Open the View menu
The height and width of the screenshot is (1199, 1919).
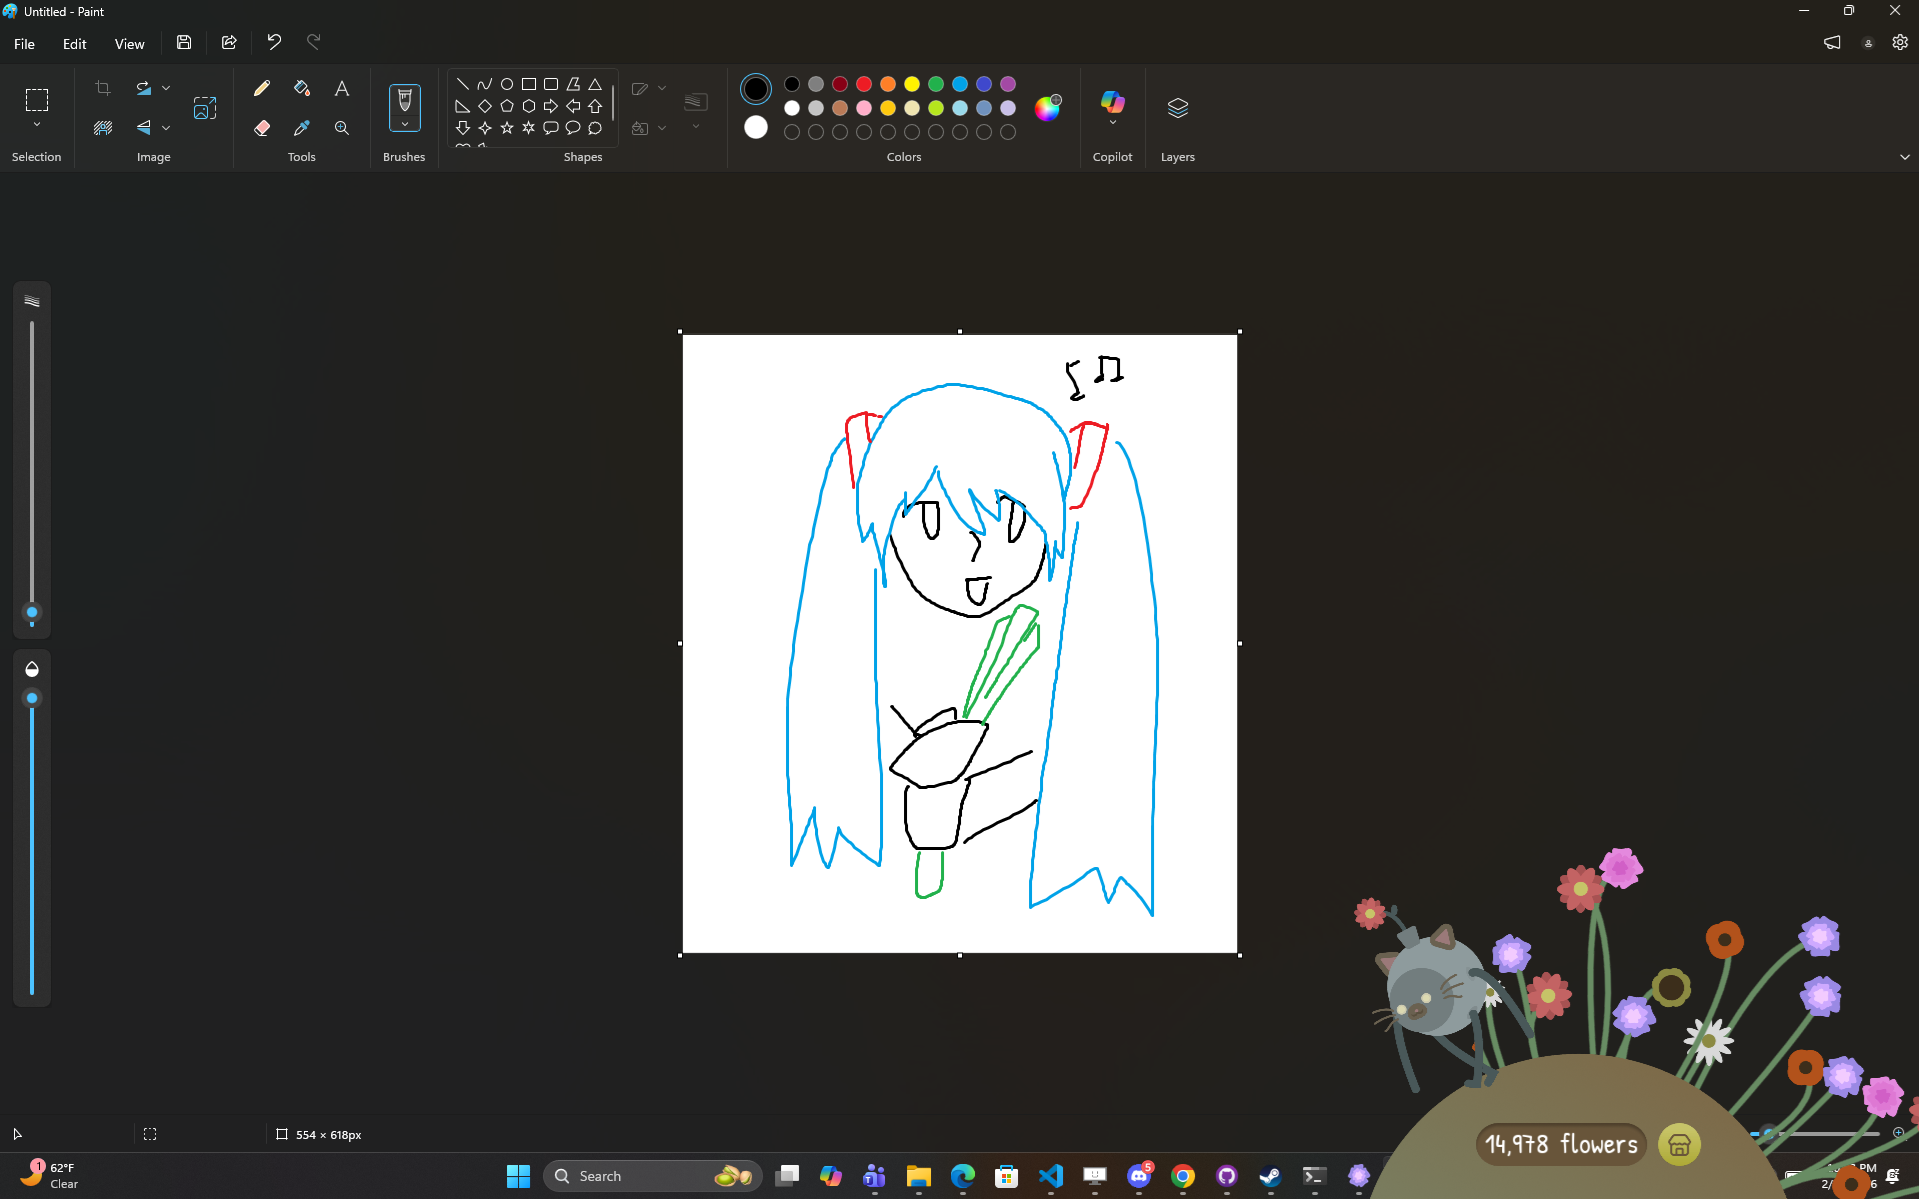(130, 44)
